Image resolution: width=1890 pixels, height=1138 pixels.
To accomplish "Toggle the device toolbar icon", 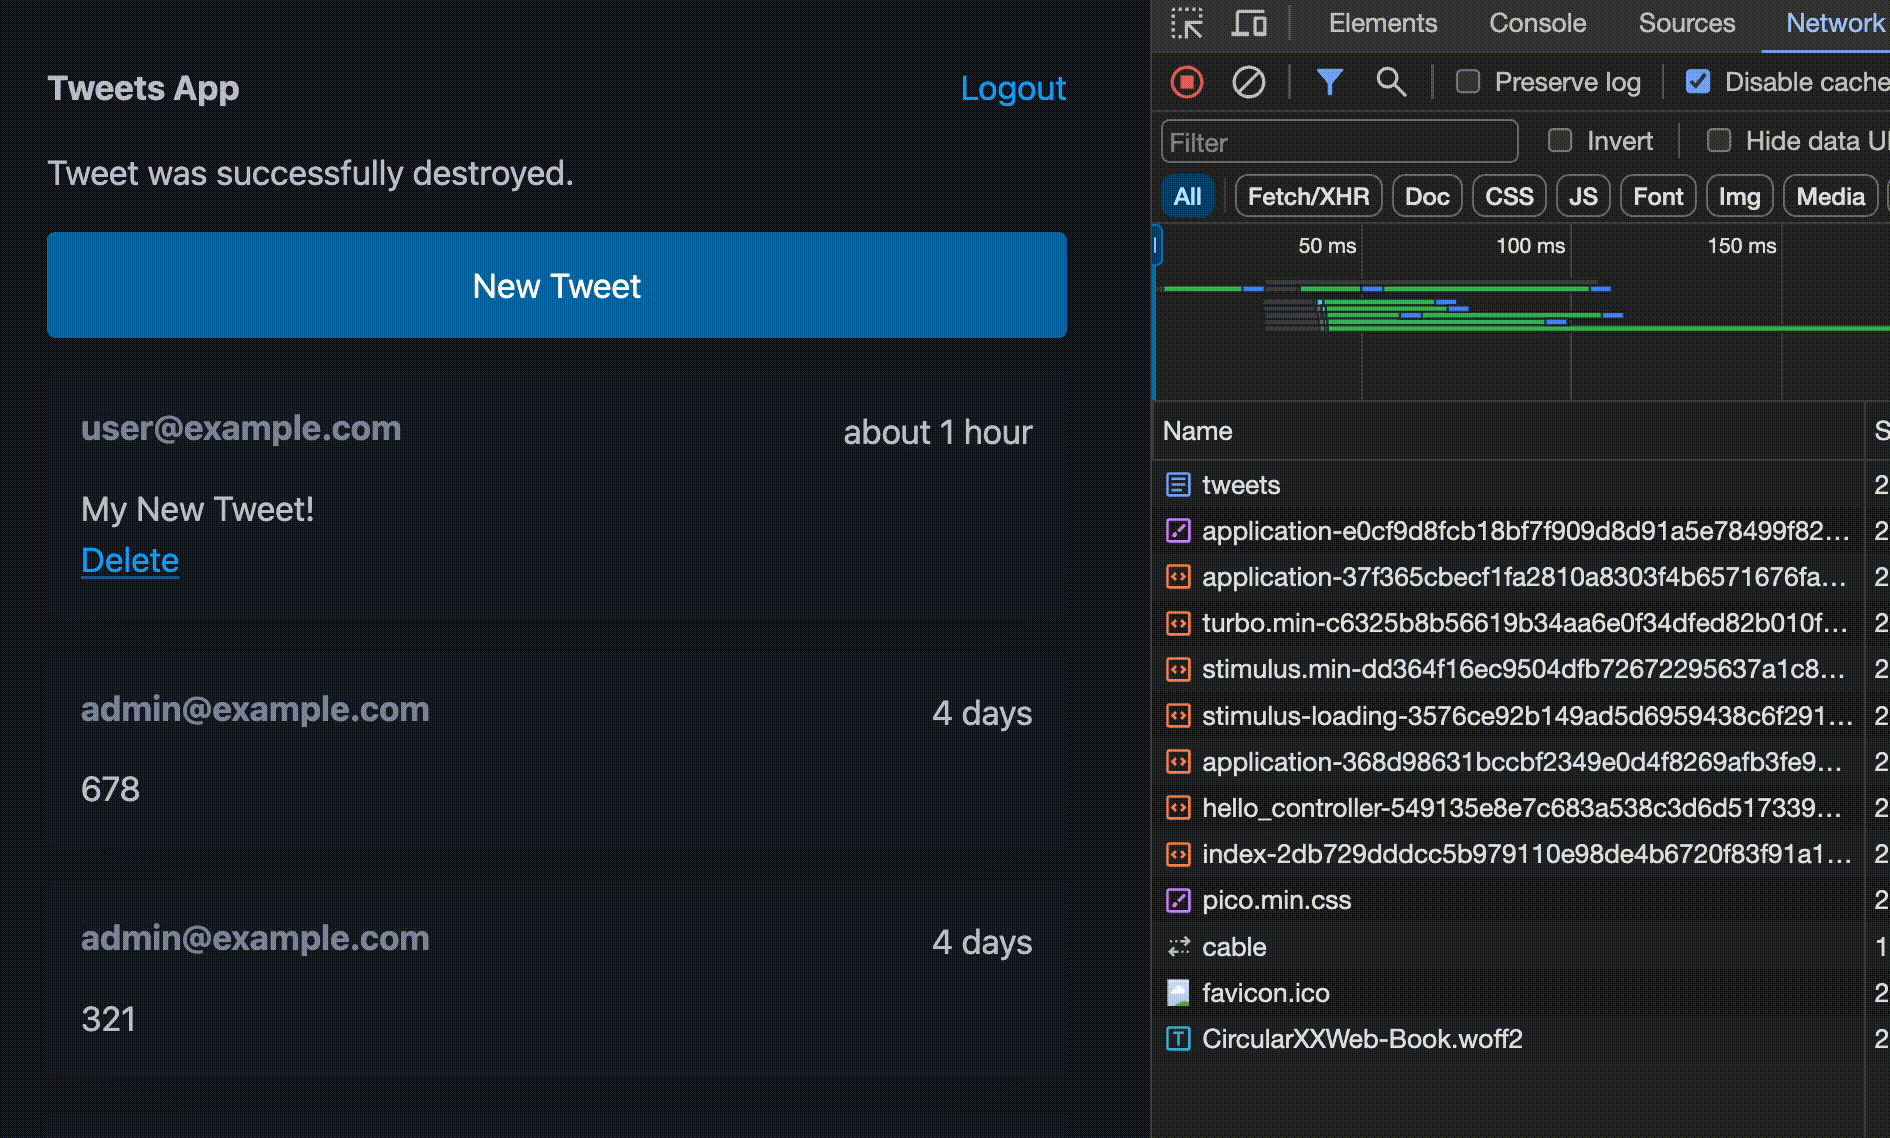I will coord(1249,23).
